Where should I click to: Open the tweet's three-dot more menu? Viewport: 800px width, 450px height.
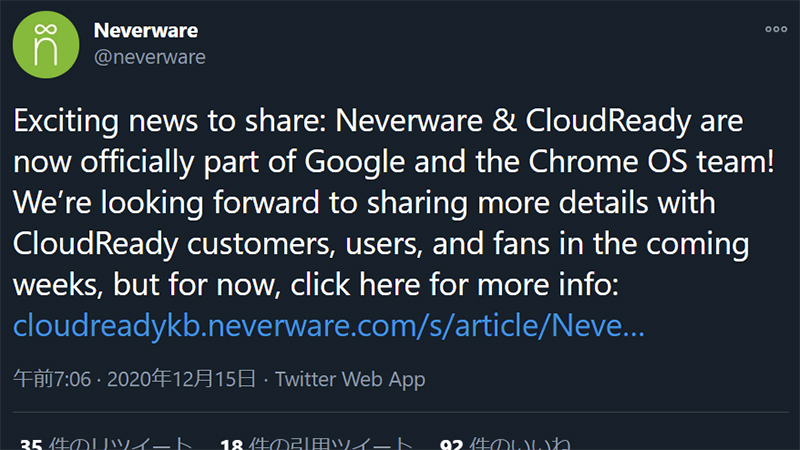click(776, 29)
